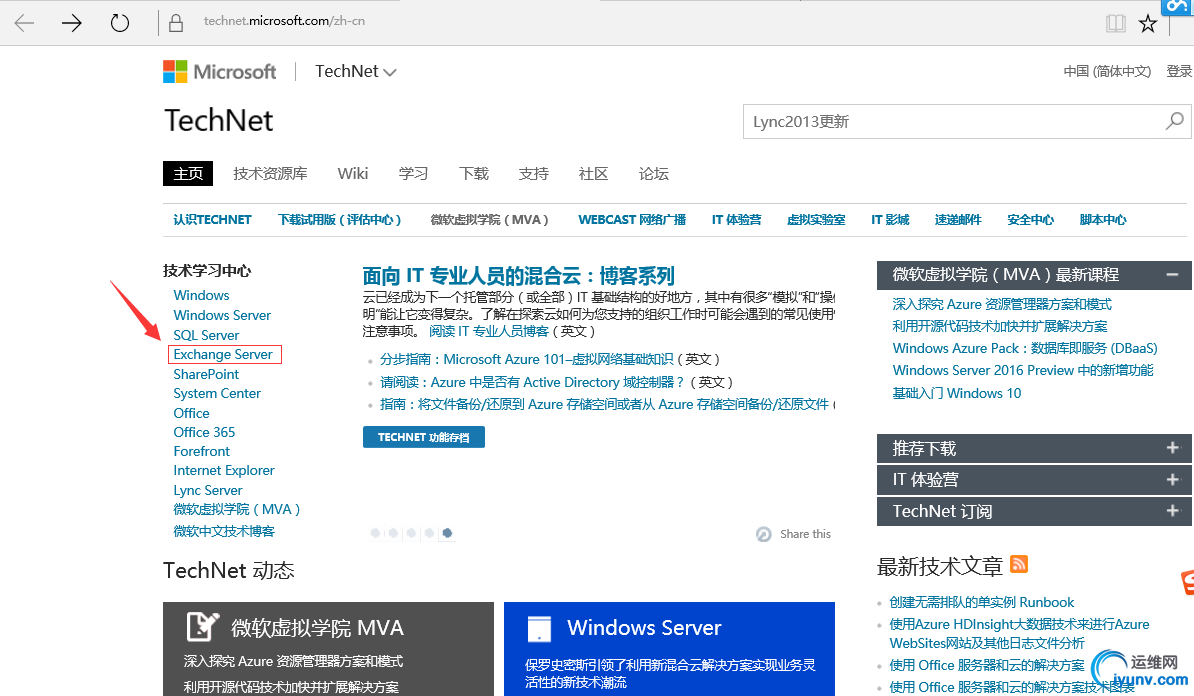Select the fourth carousel dot
Image resolution: width=1194 pixels, height=696 pixels.
click(x=429, y=533)
